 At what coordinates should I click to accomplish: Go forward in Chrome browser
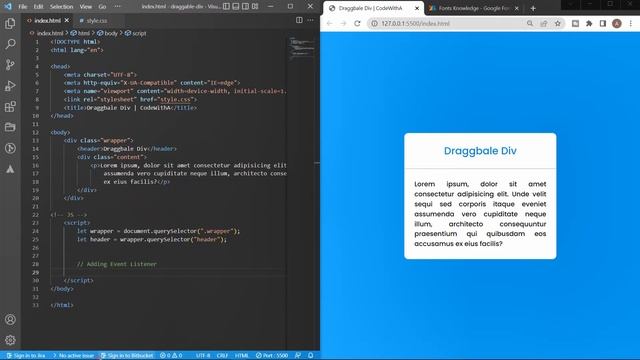[343, 24]
